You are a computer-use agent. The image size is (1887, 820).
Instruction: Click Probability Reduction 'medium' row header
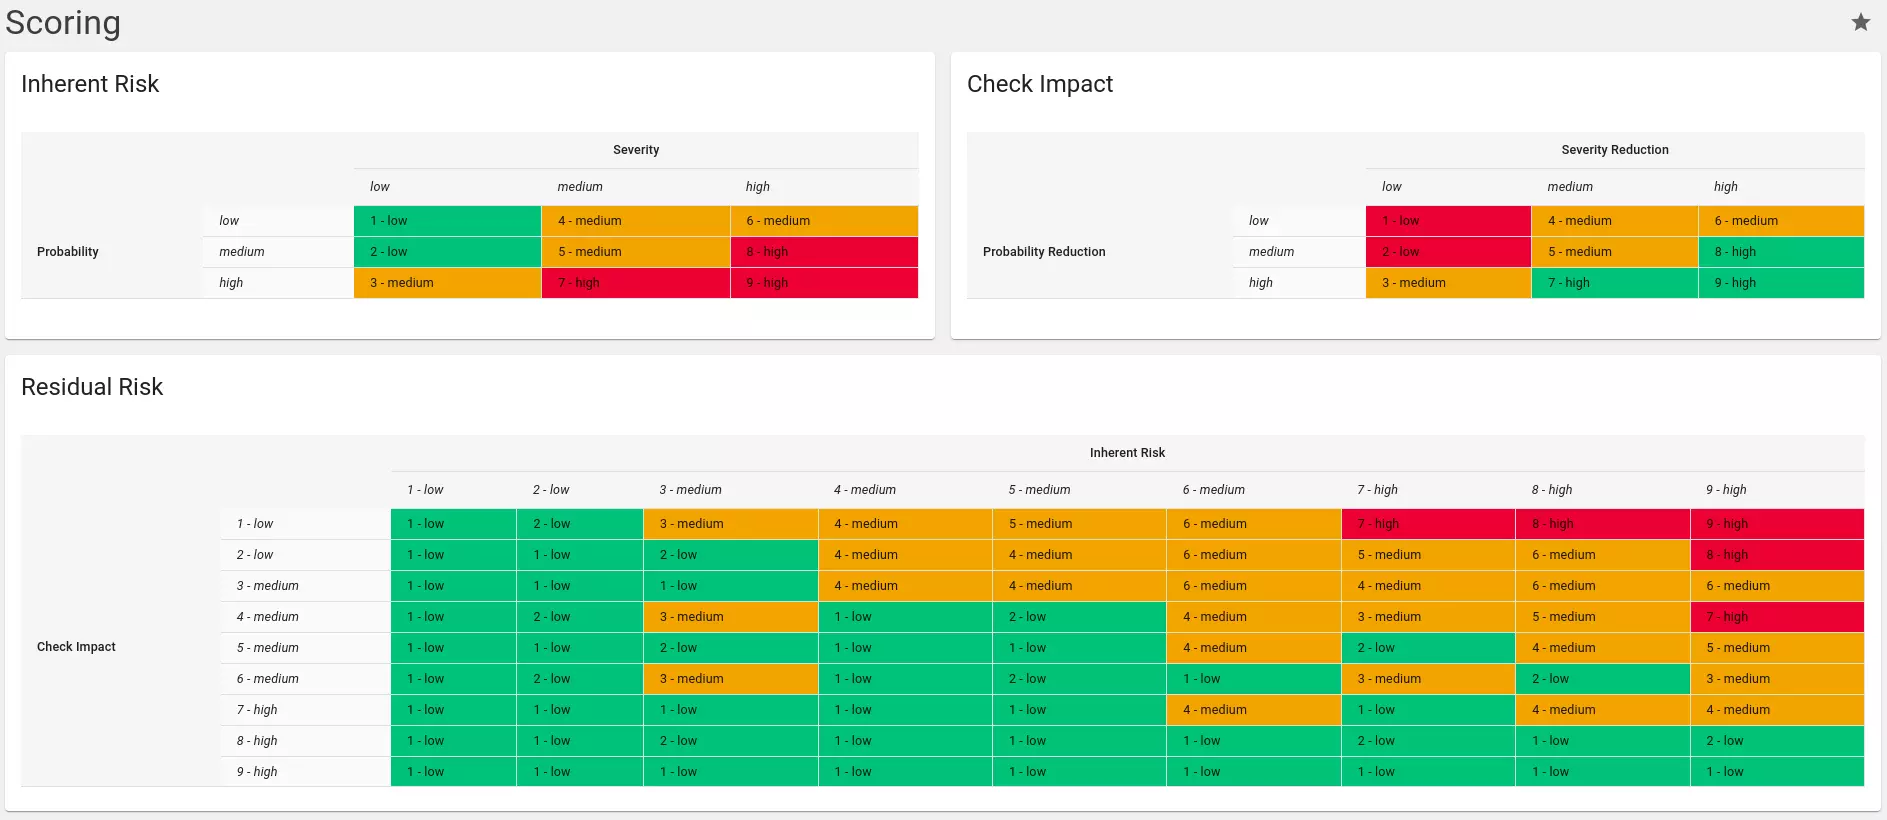(1299, 252)
